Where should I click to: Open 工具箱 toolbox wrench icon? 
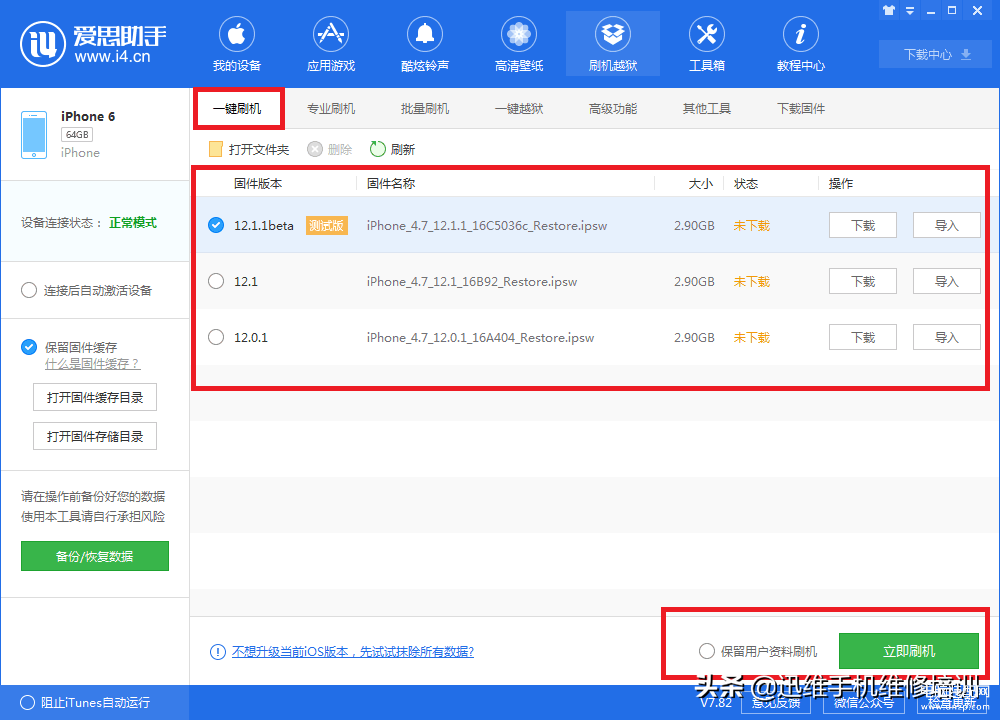[706, 35]
